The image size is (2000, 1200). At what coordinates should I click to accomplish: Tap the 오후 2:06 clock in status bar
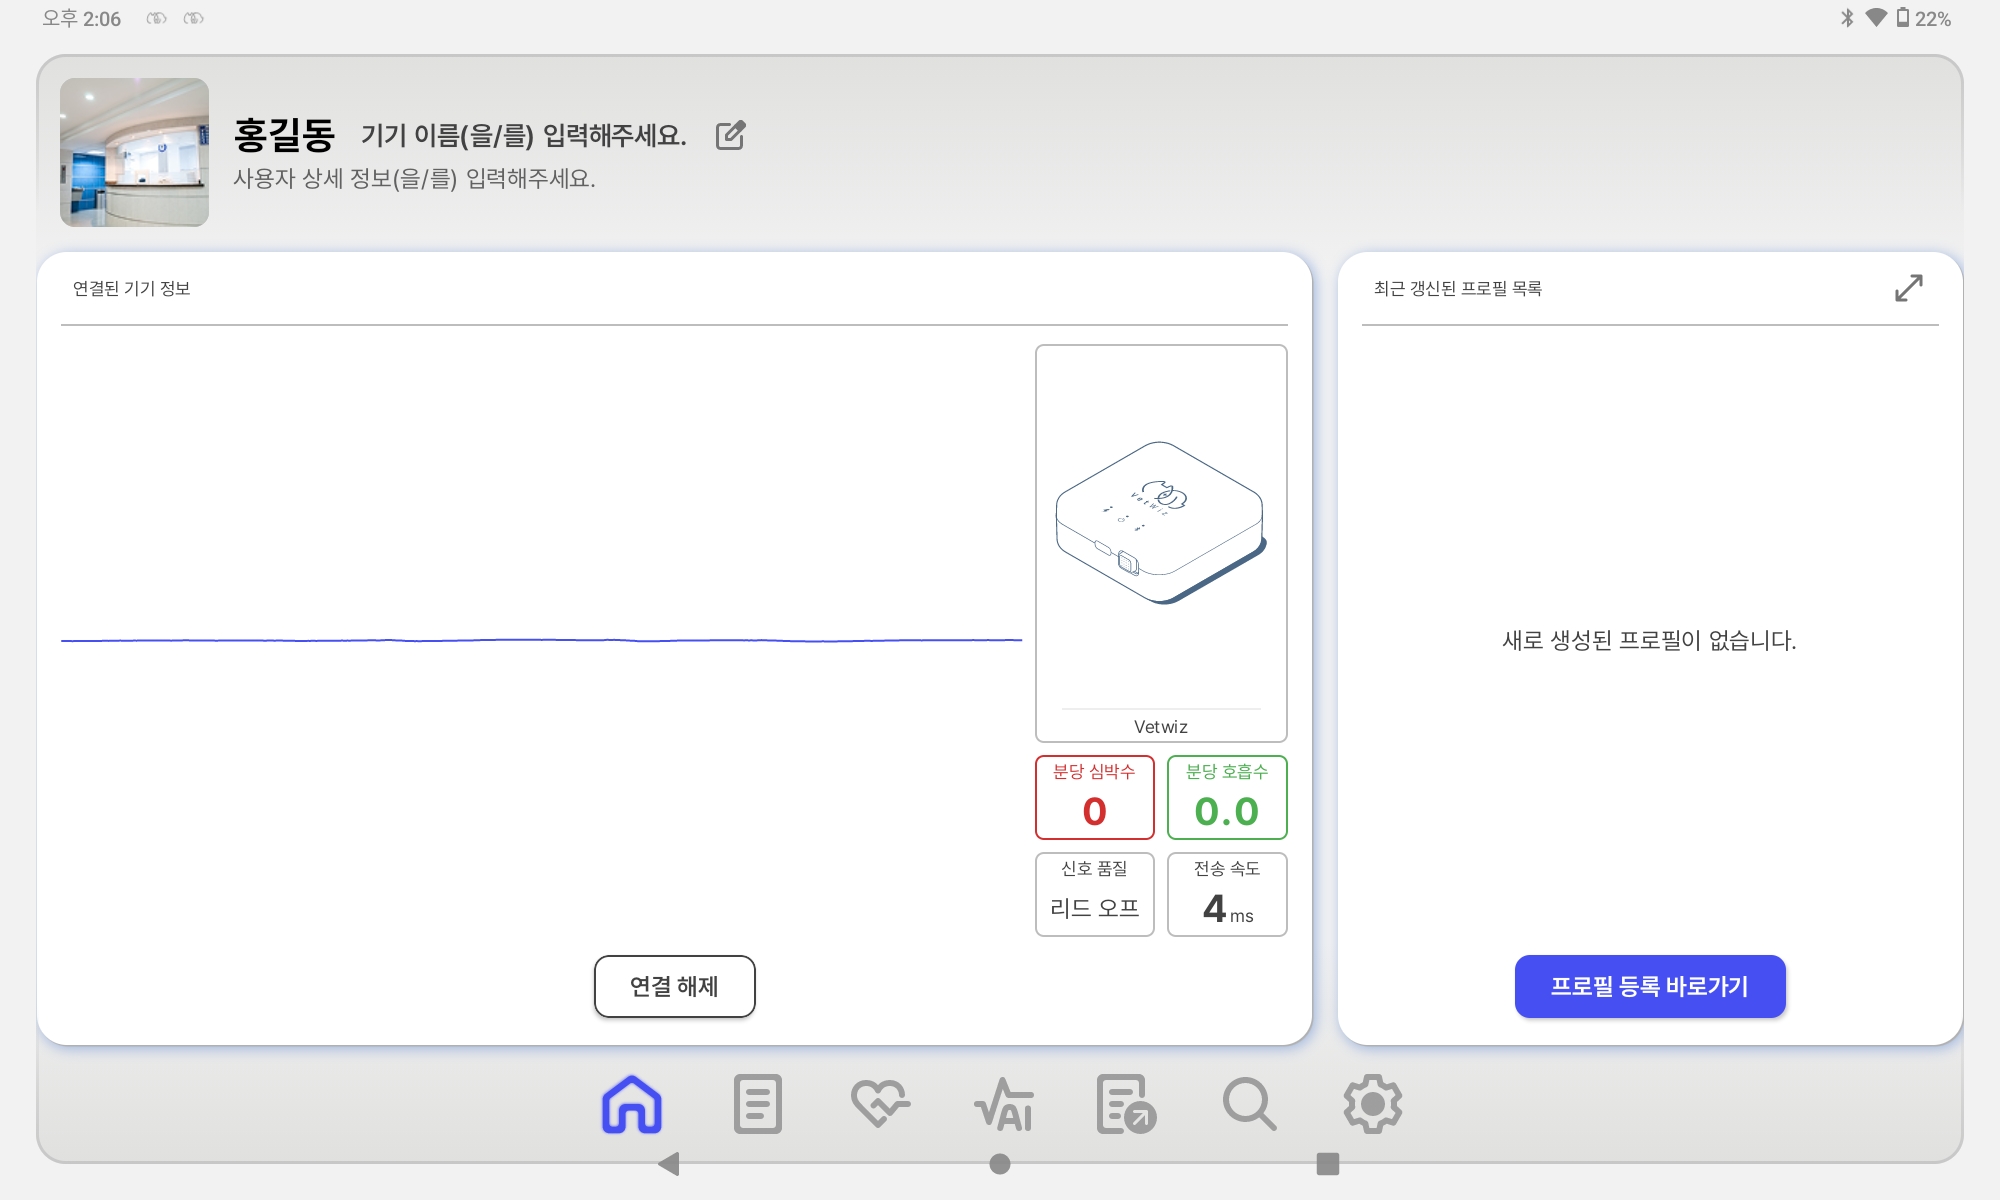pos(82,18)
